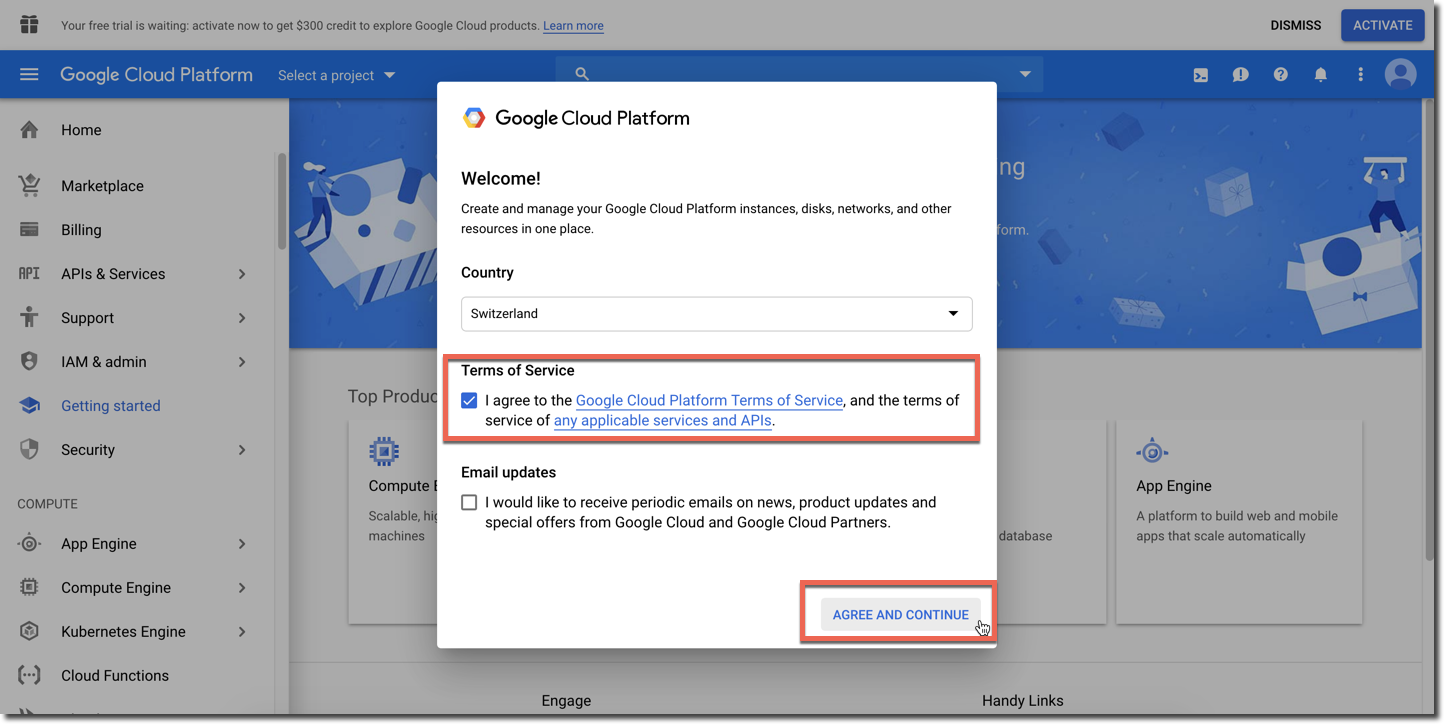Follow the Learn more link
This screenshot has height=724, width=1444.
[573, 26]
